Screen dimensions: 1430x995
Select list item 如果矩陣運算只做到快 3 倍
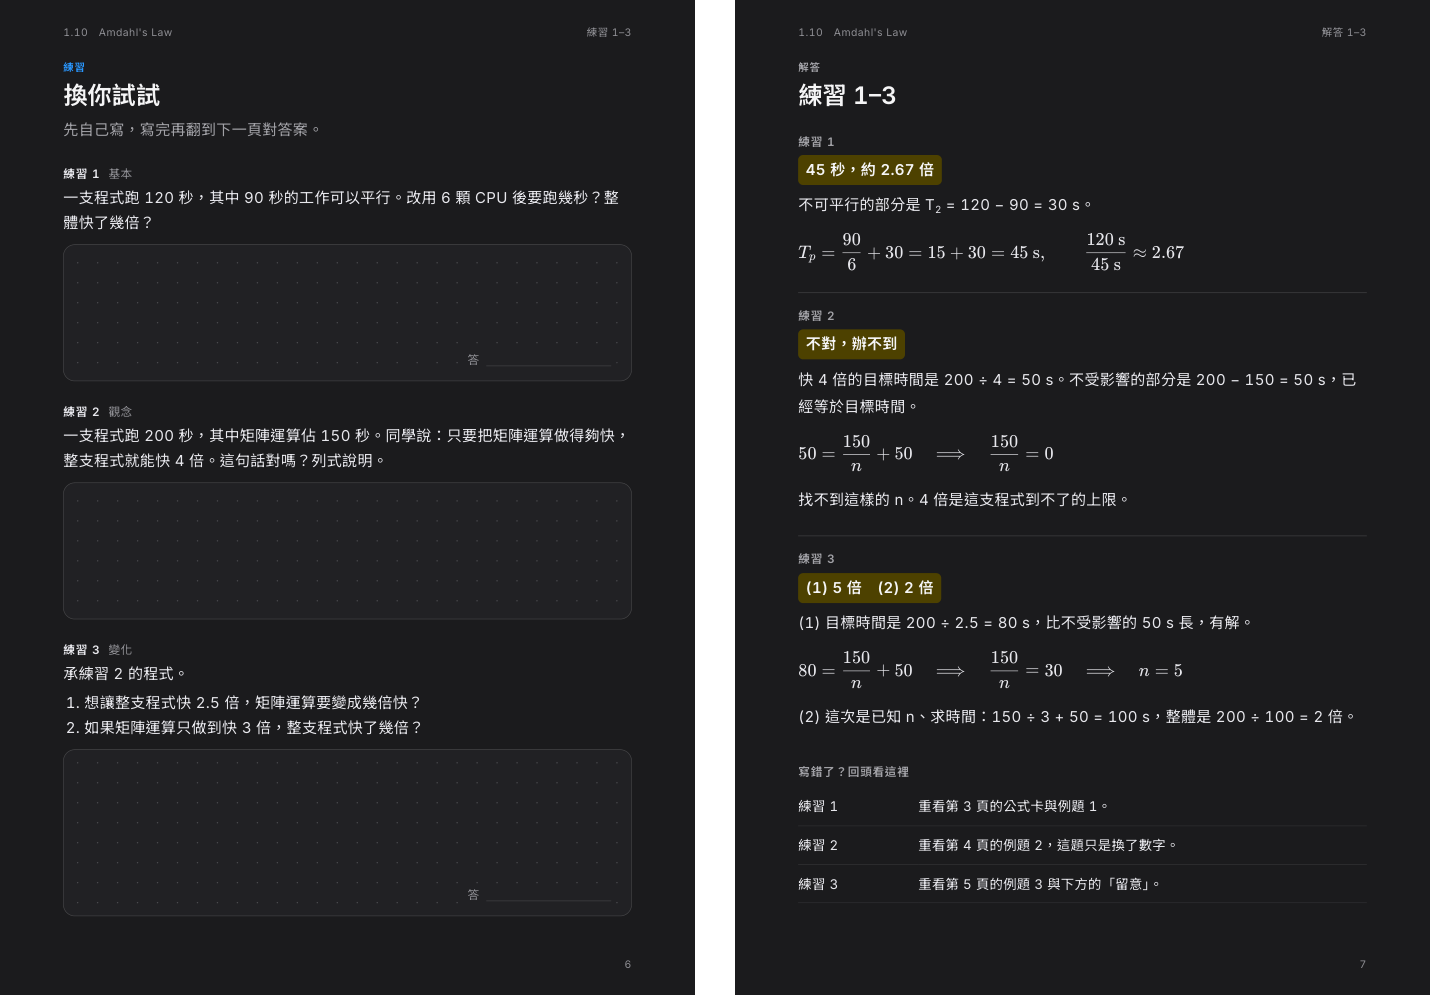click(245, 728)
